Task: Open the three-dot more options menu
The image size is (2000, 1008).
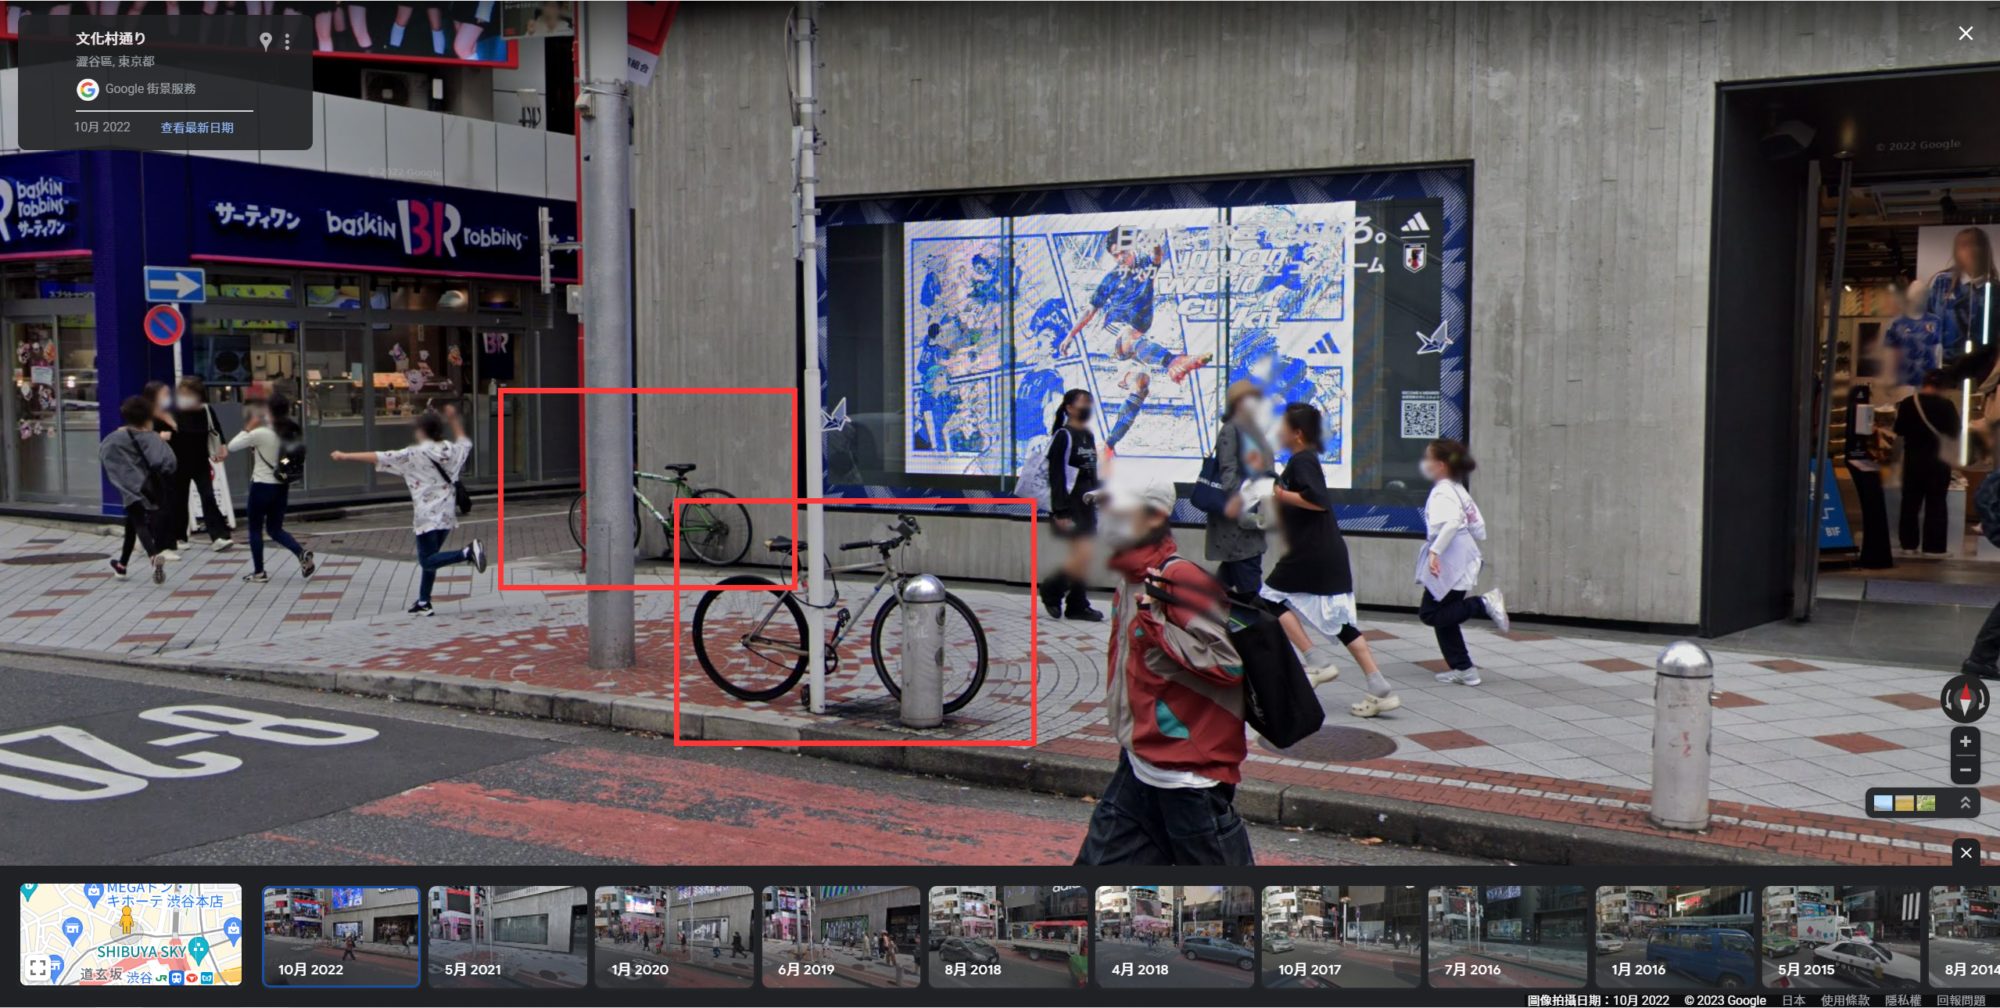Action: click(x=287, y=41)
